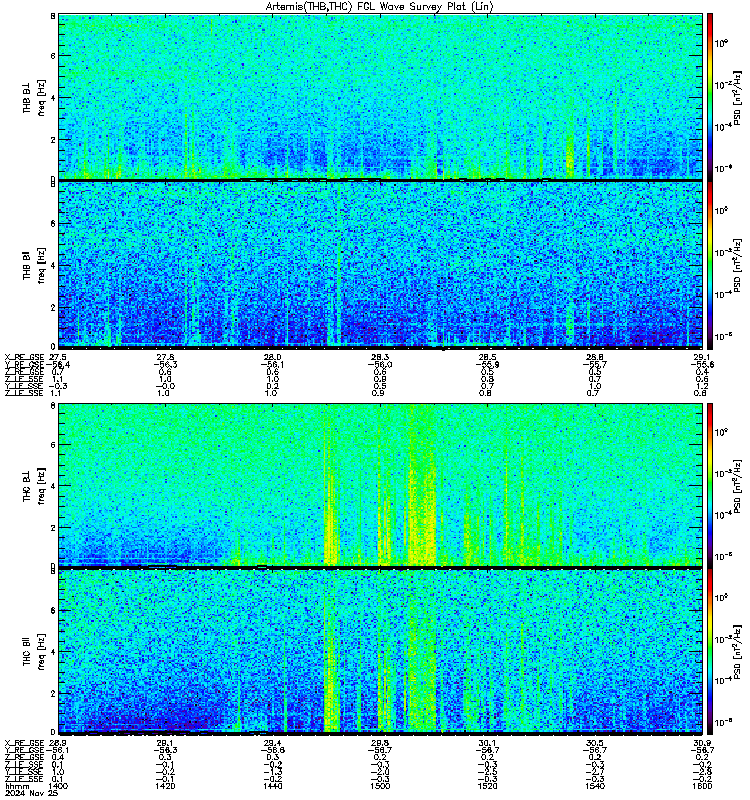Click the PSD [nT²/Hz] label of THC B⊥ colorbar
The image size is (750, 800).
[x=737, y=487]
